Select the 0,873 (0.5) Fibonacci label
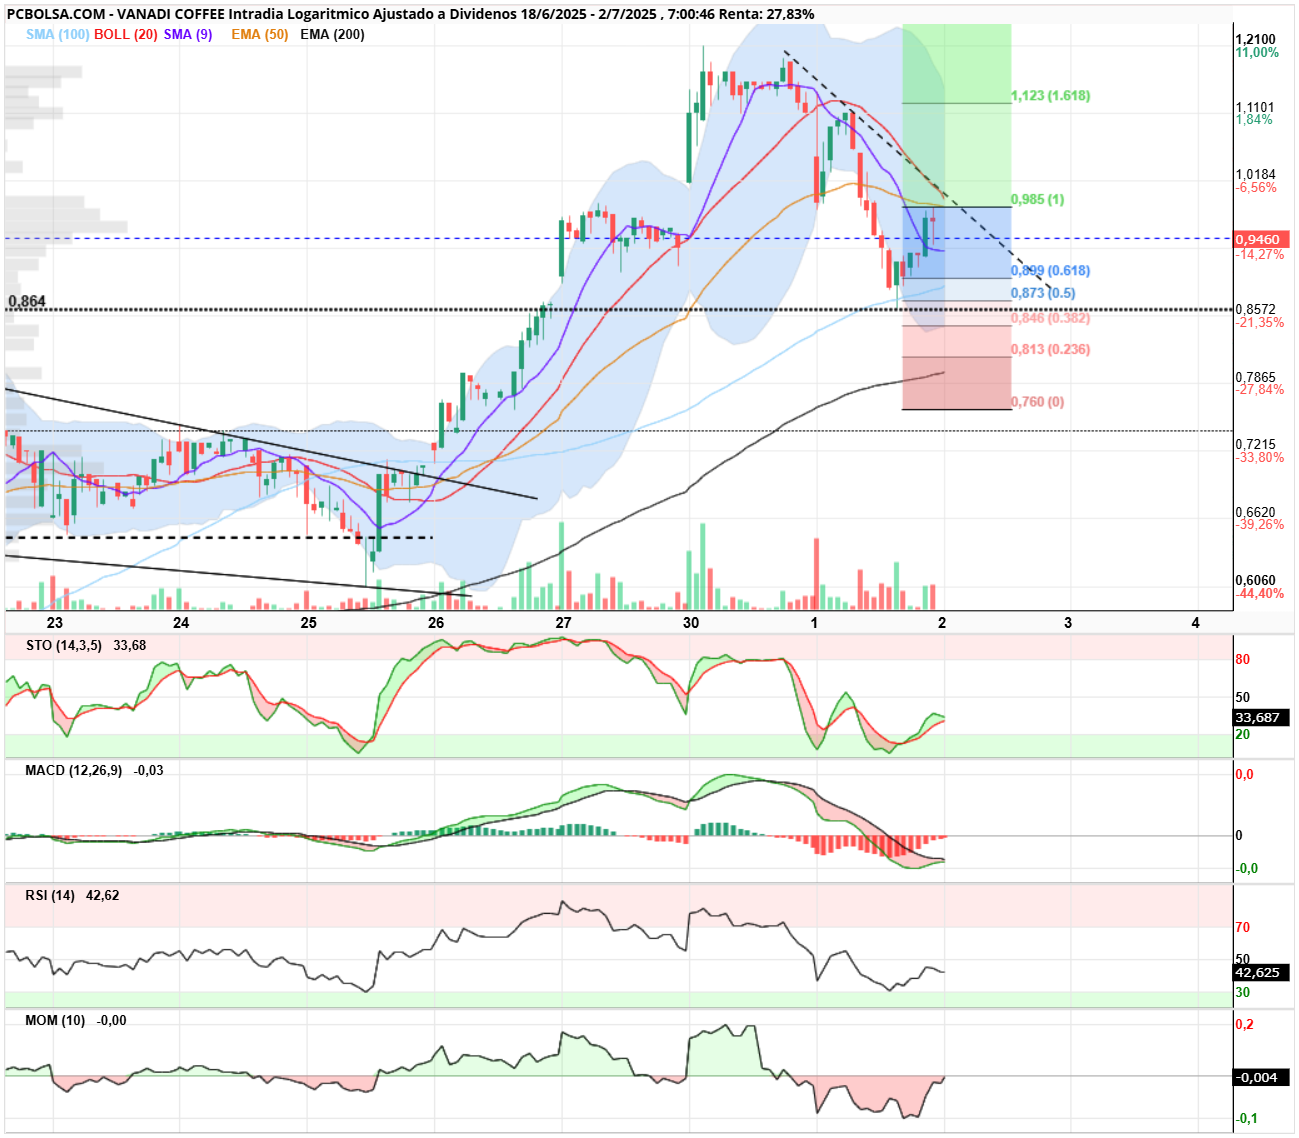 coord(1044,293)
